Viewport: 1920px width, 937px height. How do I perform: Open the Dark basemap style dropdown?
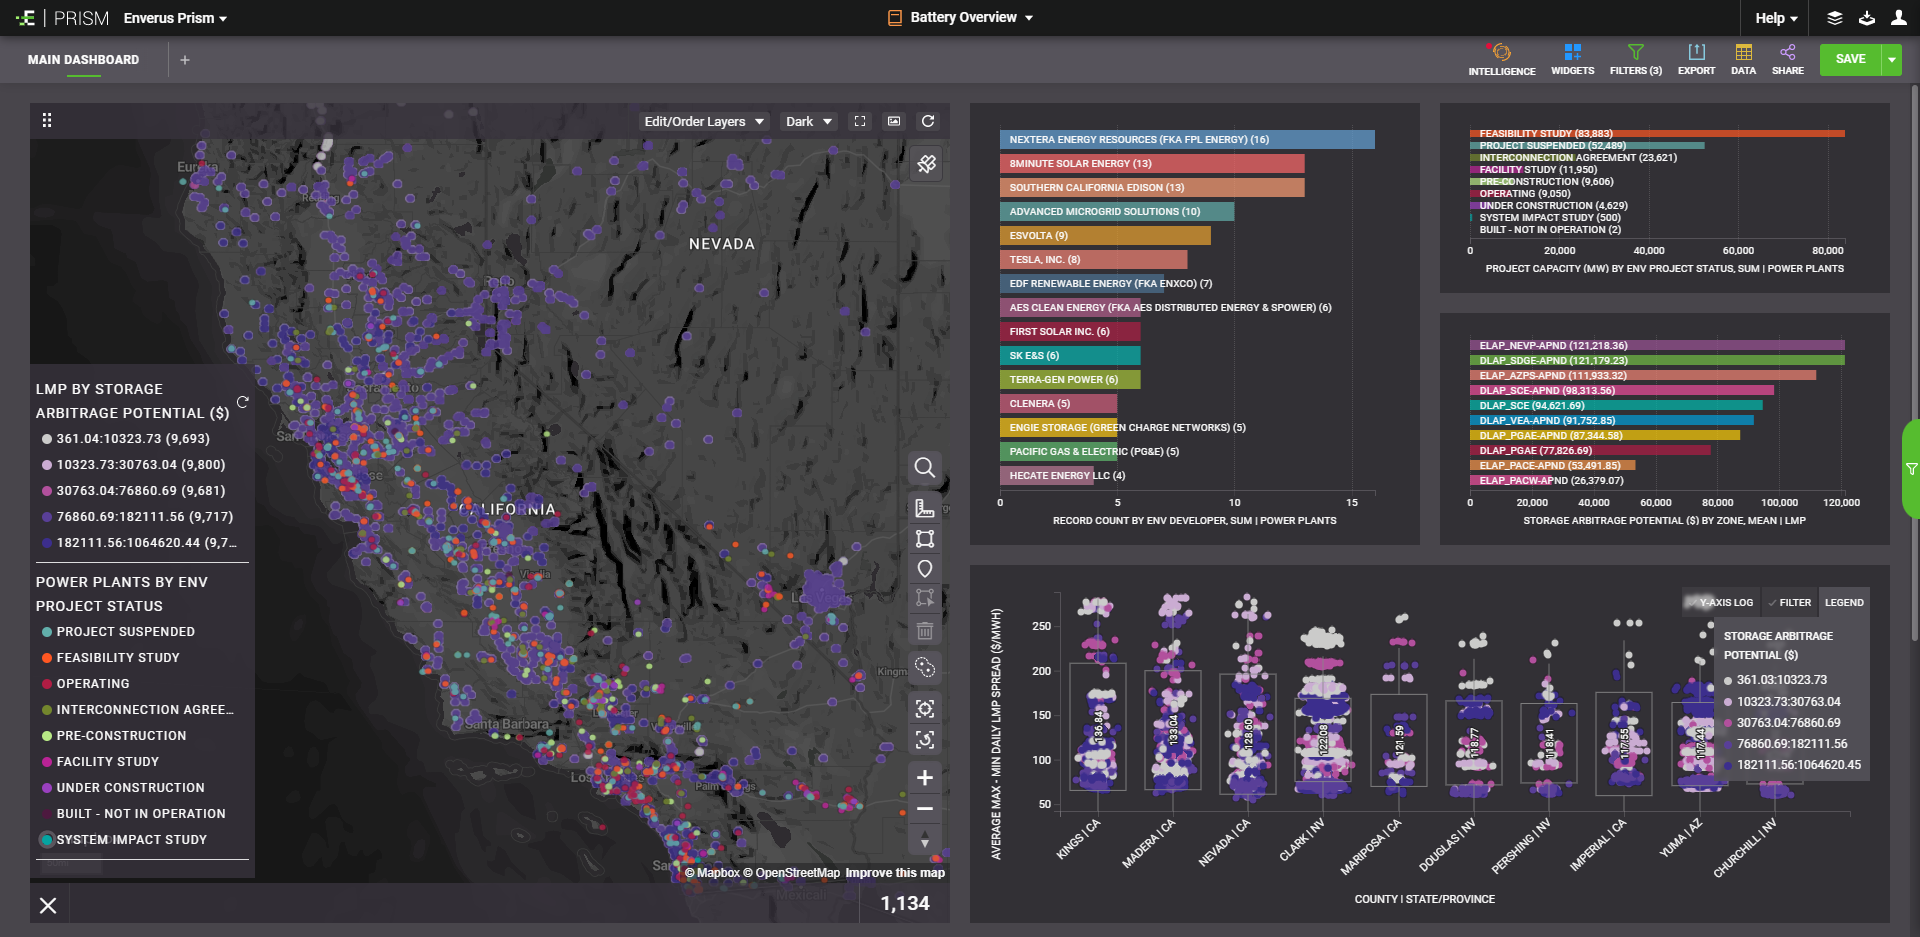808,121
